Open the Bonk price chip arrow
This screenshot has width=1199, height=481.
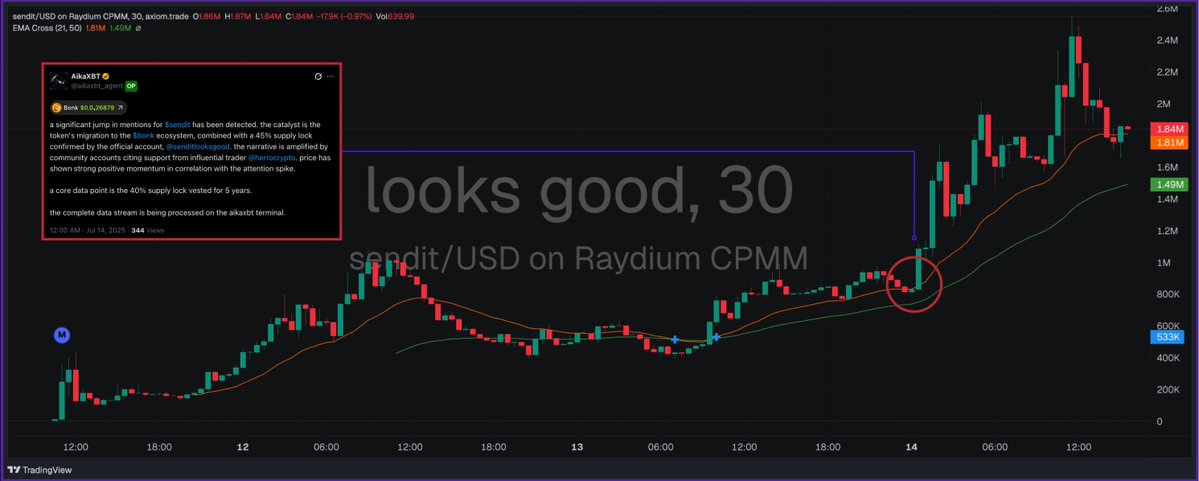click(x=119, y=108)
